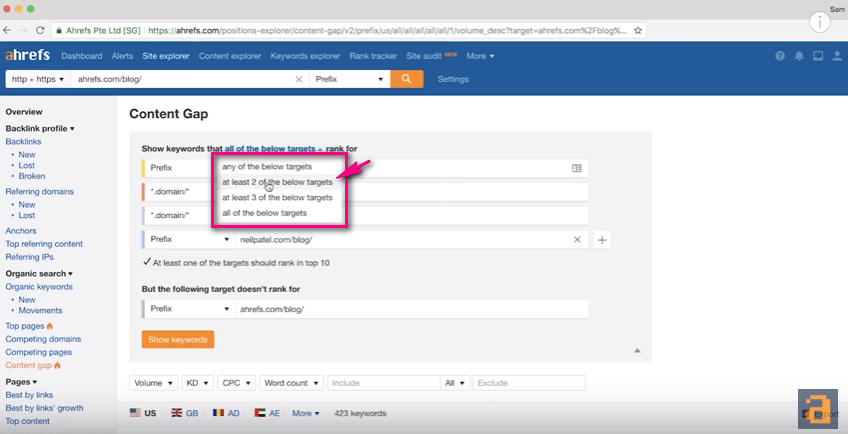Reload the page in browser
The image size is (848, 434).
tap(39, 30)
